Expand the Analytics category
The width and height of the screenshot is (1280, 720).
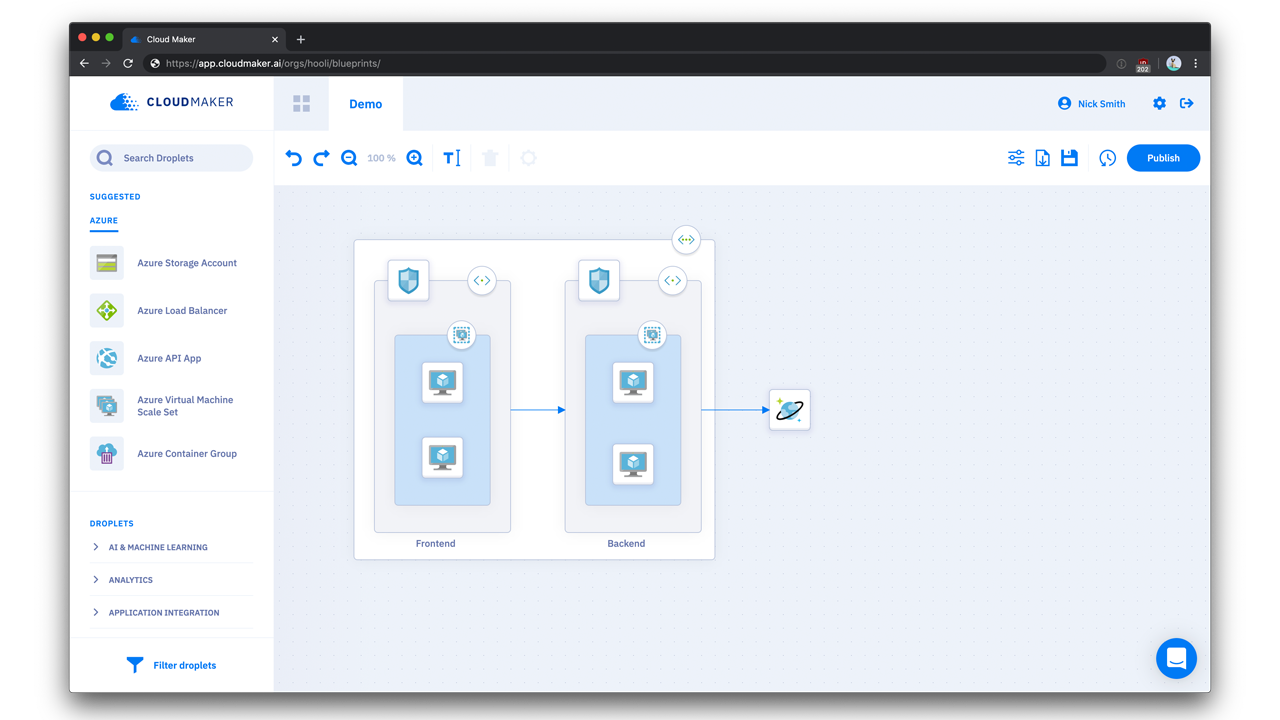(171, 580)
